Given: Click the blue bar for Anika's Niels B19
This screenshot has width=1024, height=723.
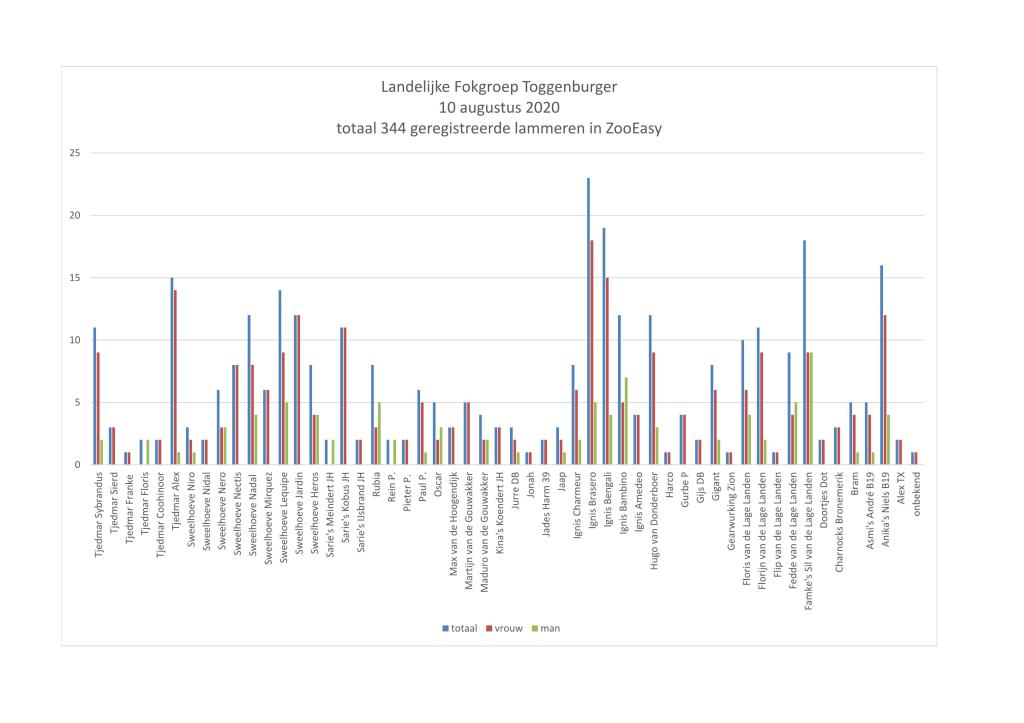Looking at the screenshot, I should point(881,364).
